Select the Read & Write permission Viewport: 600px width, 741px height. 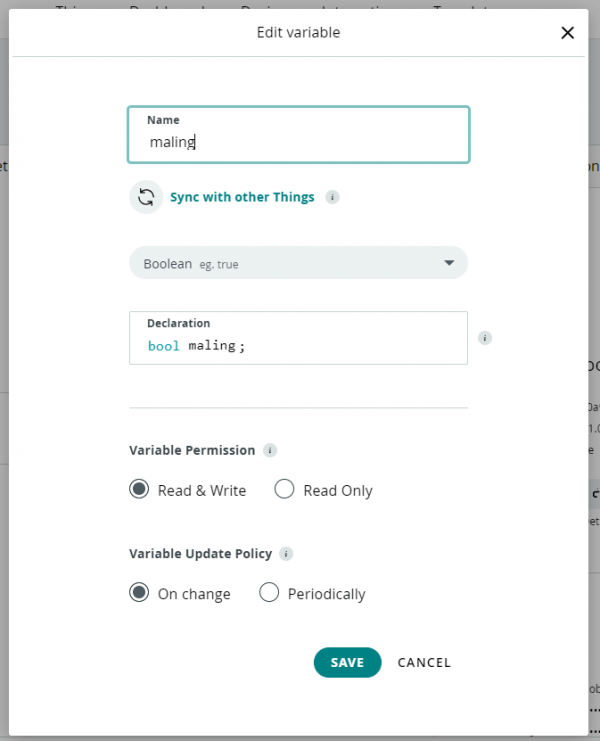pyautogui.click(x=139, y=489)
